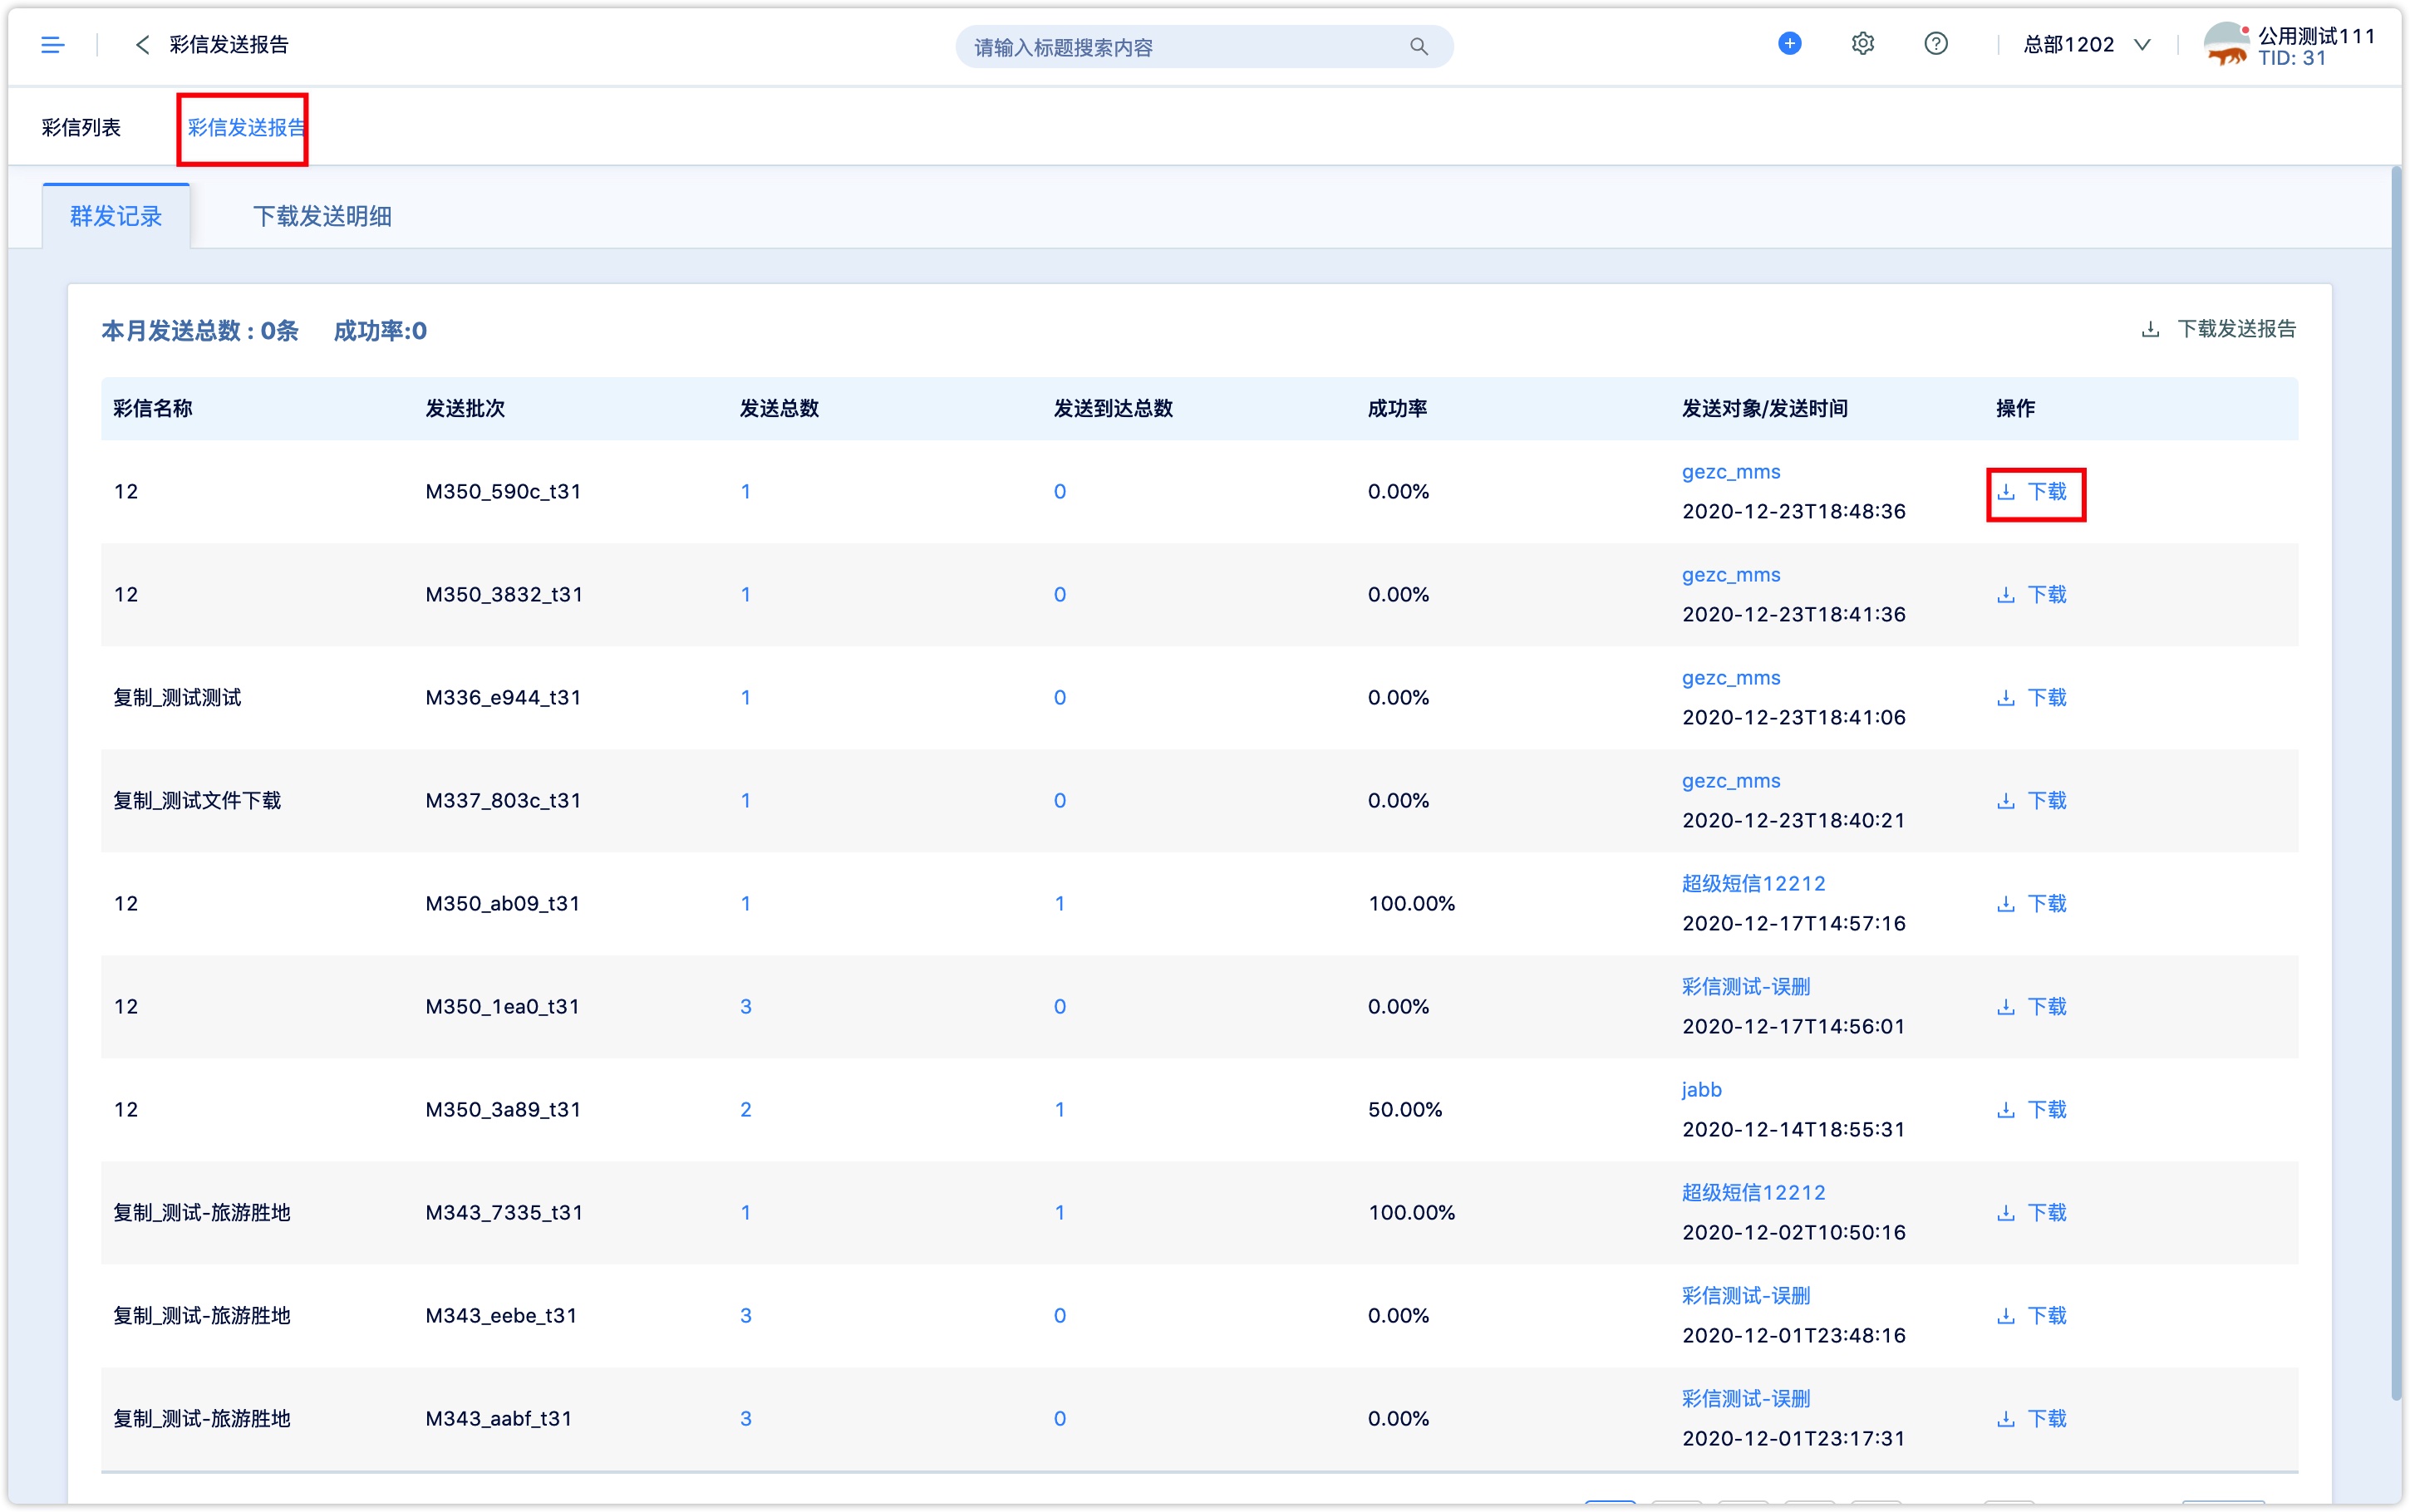Download report for batch M343_eebe_t31
This screenshot has width=2410, height=1512.
tap(2032, 1316)
